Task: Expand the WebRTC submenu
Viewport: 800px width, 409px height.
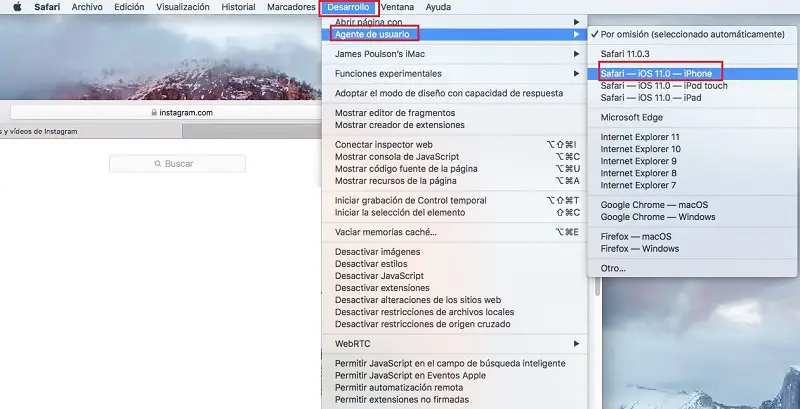Action: click(455, 344)
